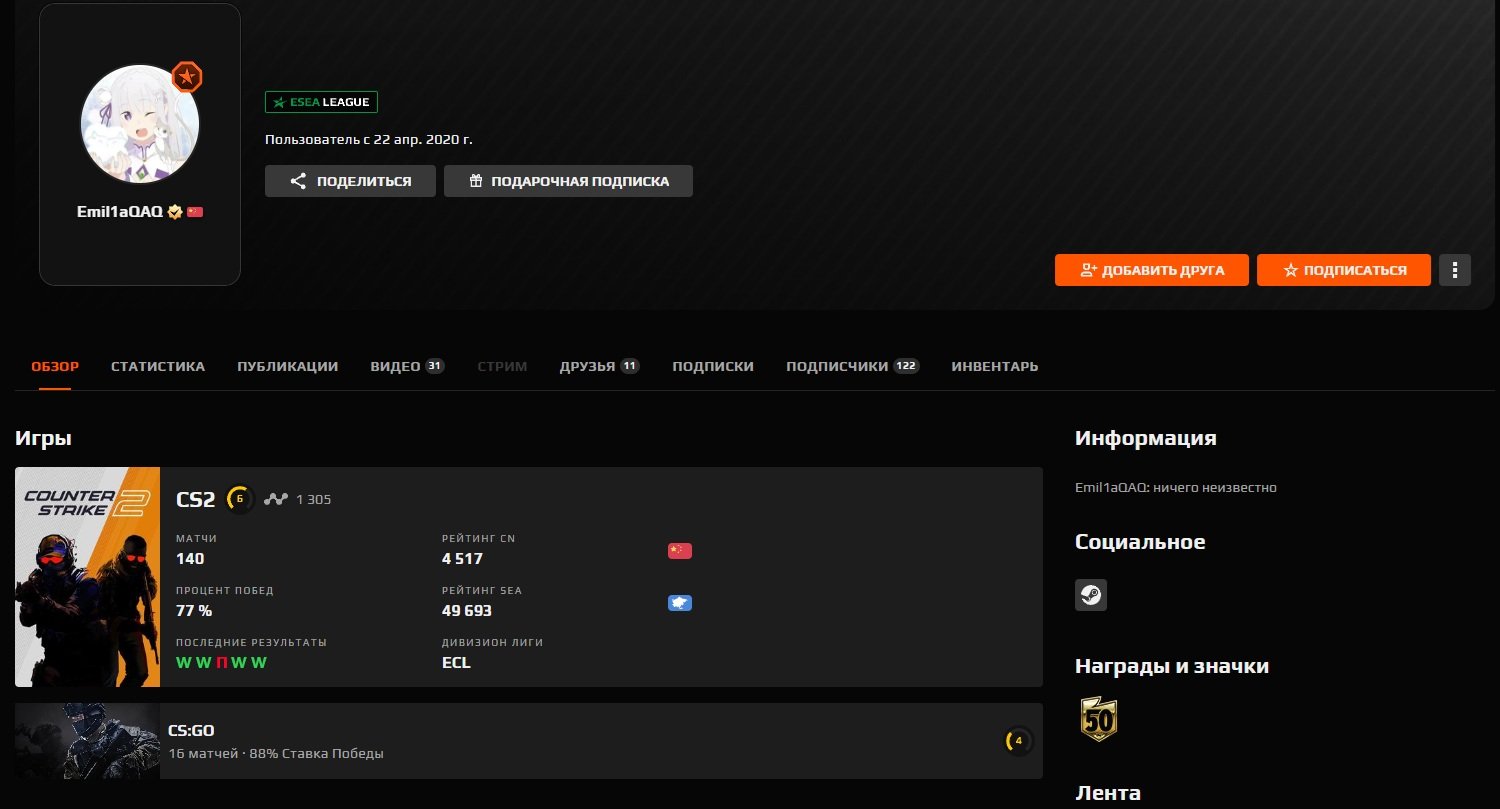Click the CS2 game title
The width and height of the screenshot is (1500, 809).
pos(196,499)
